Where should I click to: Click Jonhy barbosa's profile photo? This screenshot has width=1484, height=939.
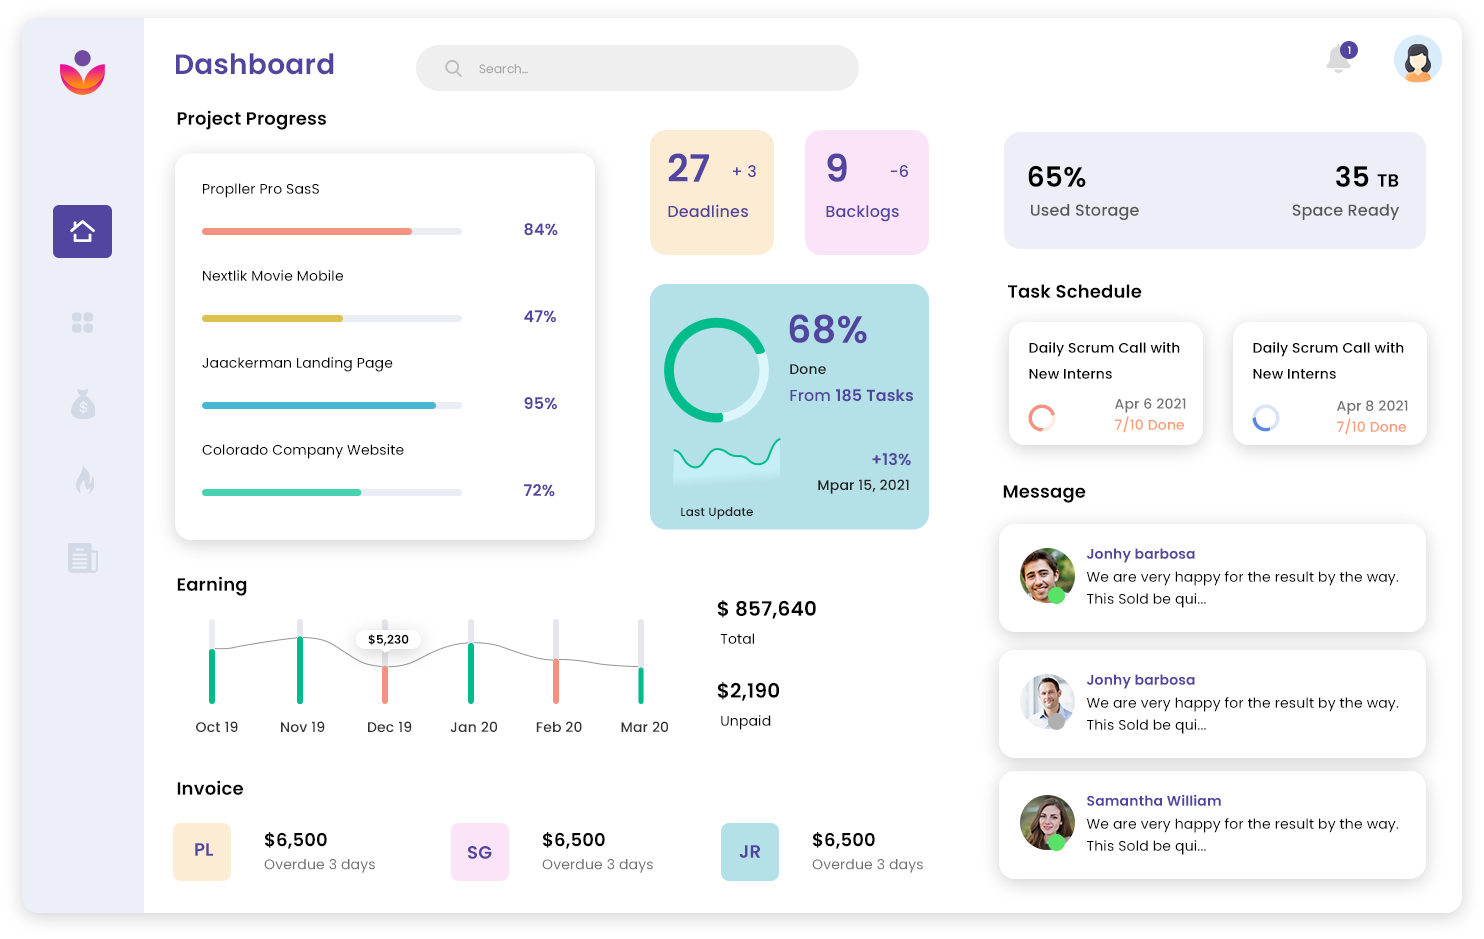click(x=1047, y=577)
